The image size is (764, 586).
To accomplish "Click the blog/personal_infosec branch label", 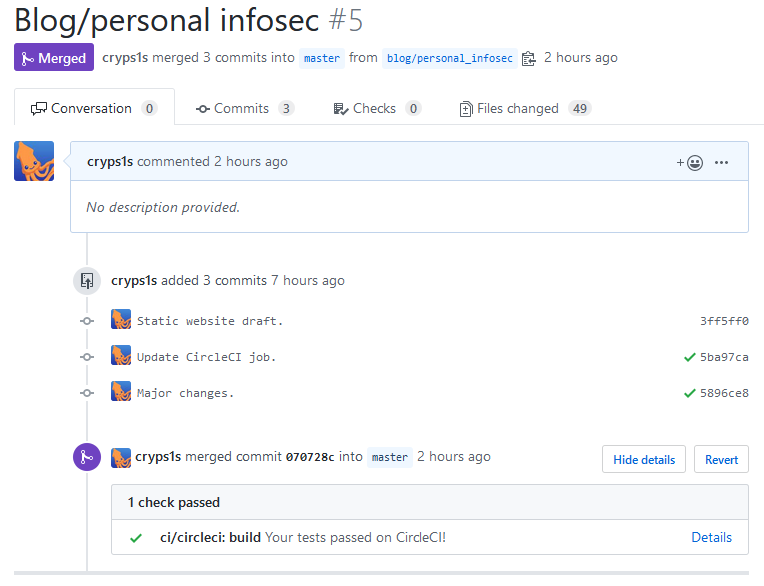I will [x=449, y=58].
